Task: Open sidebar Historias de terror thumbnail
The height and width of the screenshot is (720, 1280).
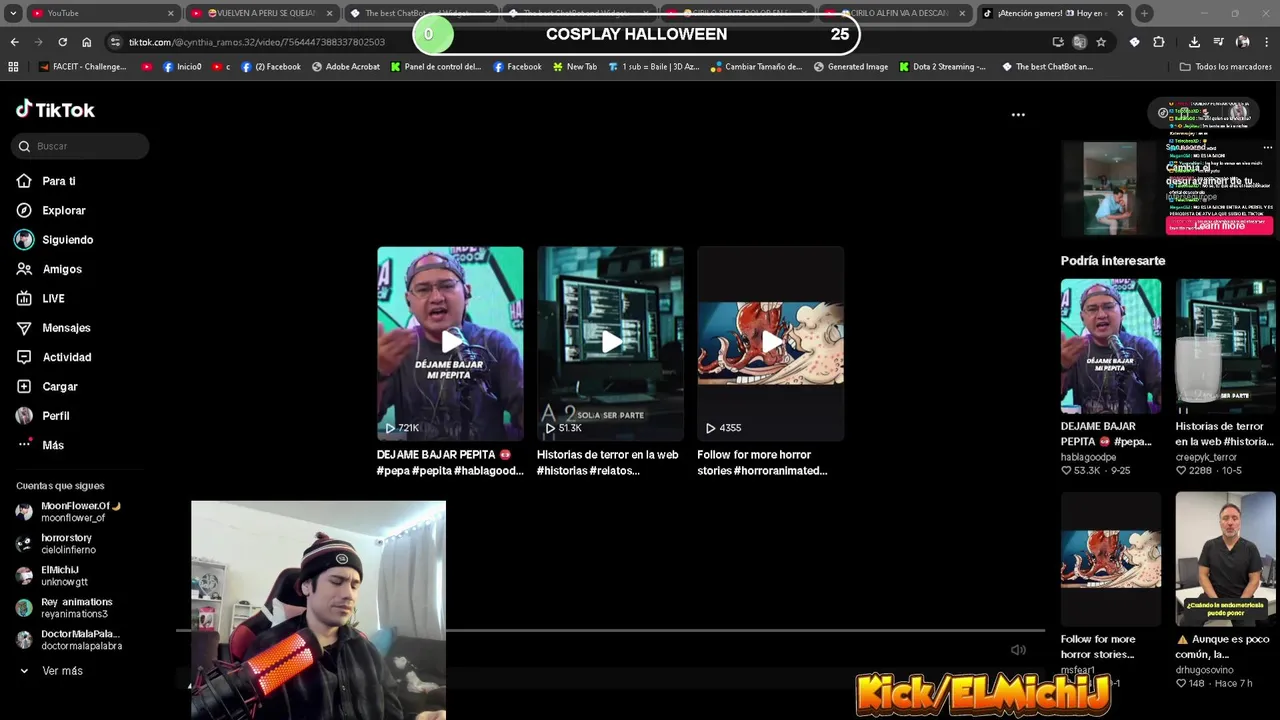Action: [x=1225, y=346]
